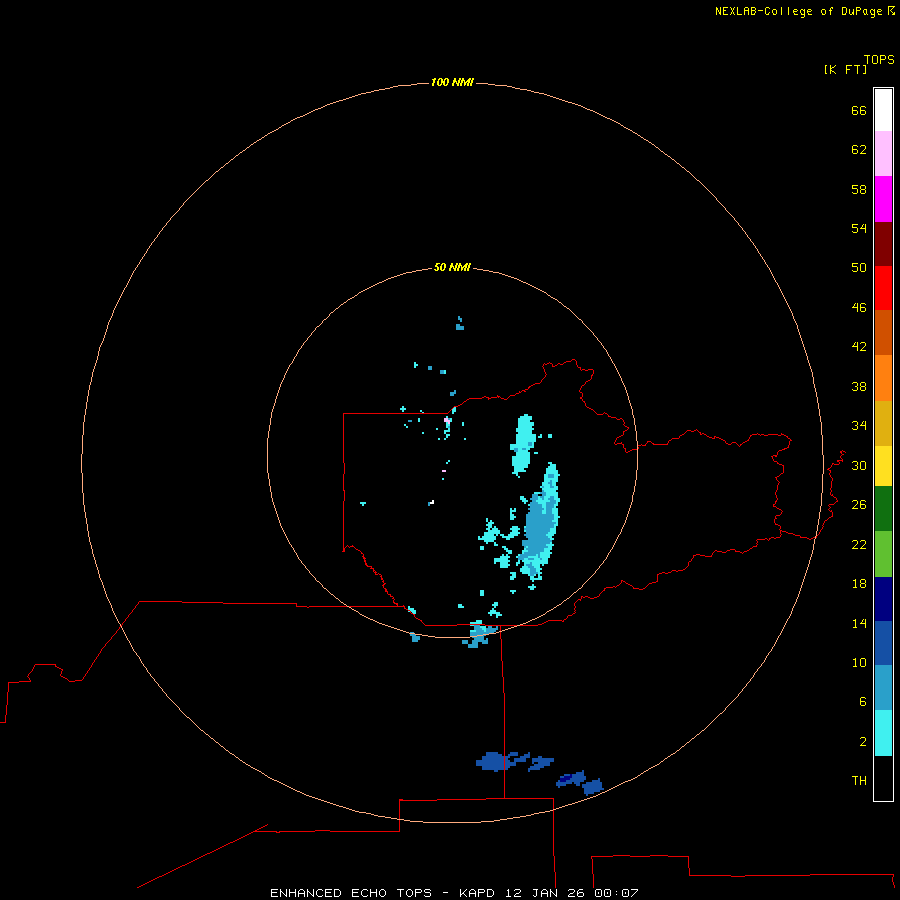Click the legend value 66
The image size is (900, 900).
pos(859,110)
